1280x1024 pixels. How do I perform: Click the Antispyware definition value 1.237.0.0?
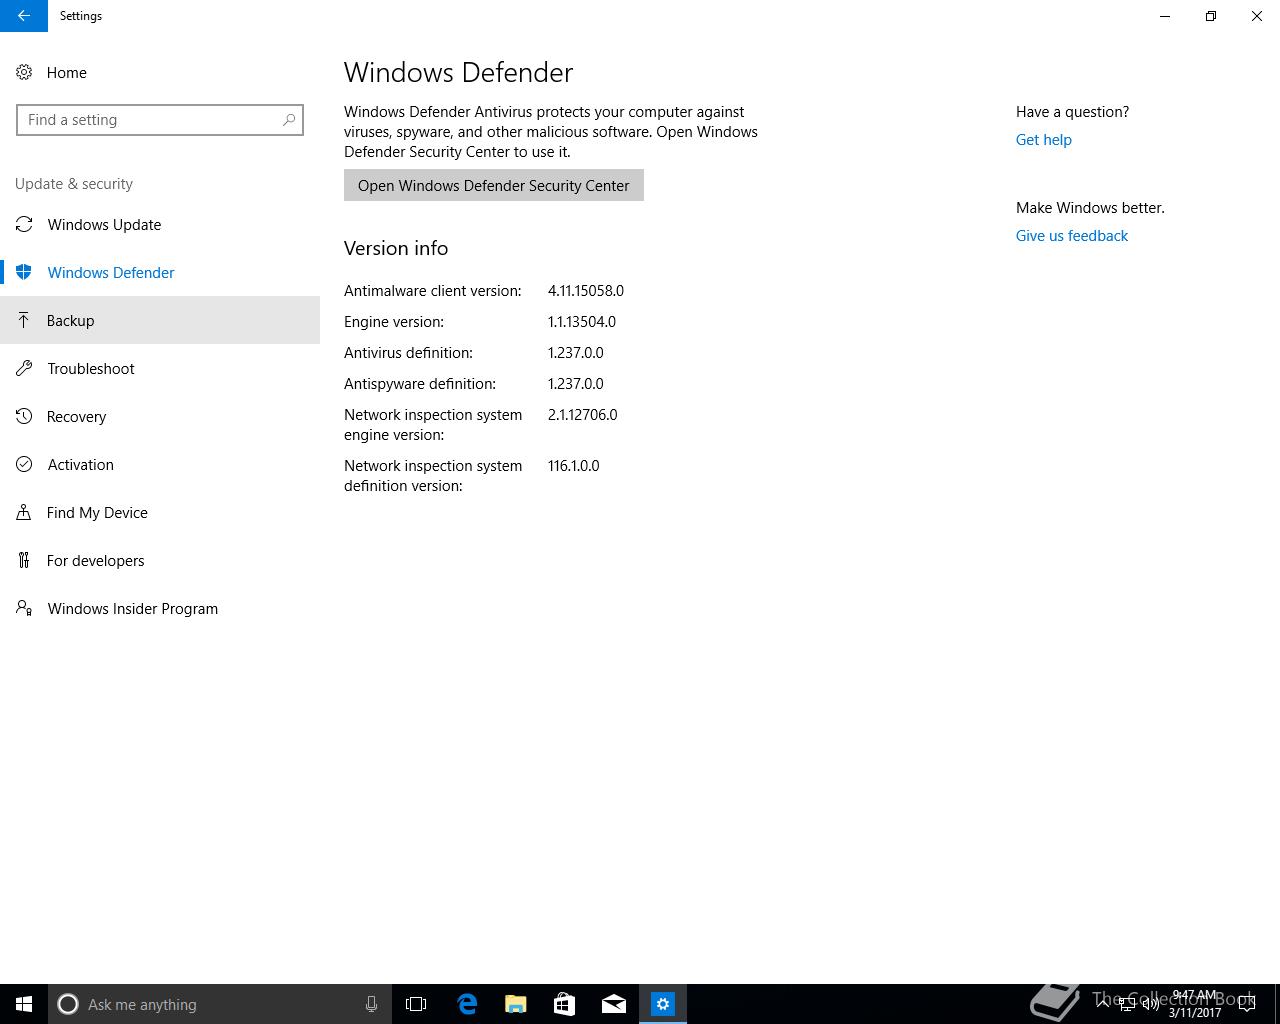[576, 384]
